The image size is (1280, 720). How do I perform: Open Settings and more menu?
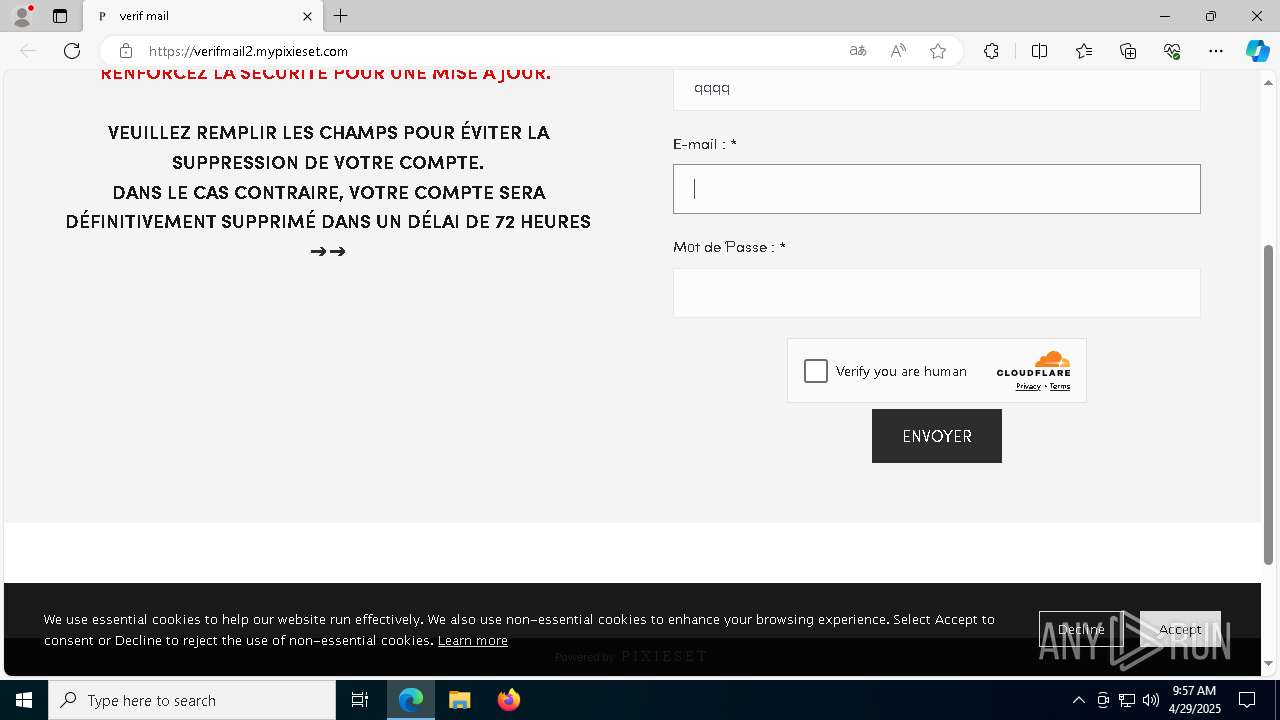pos(1216,51)
